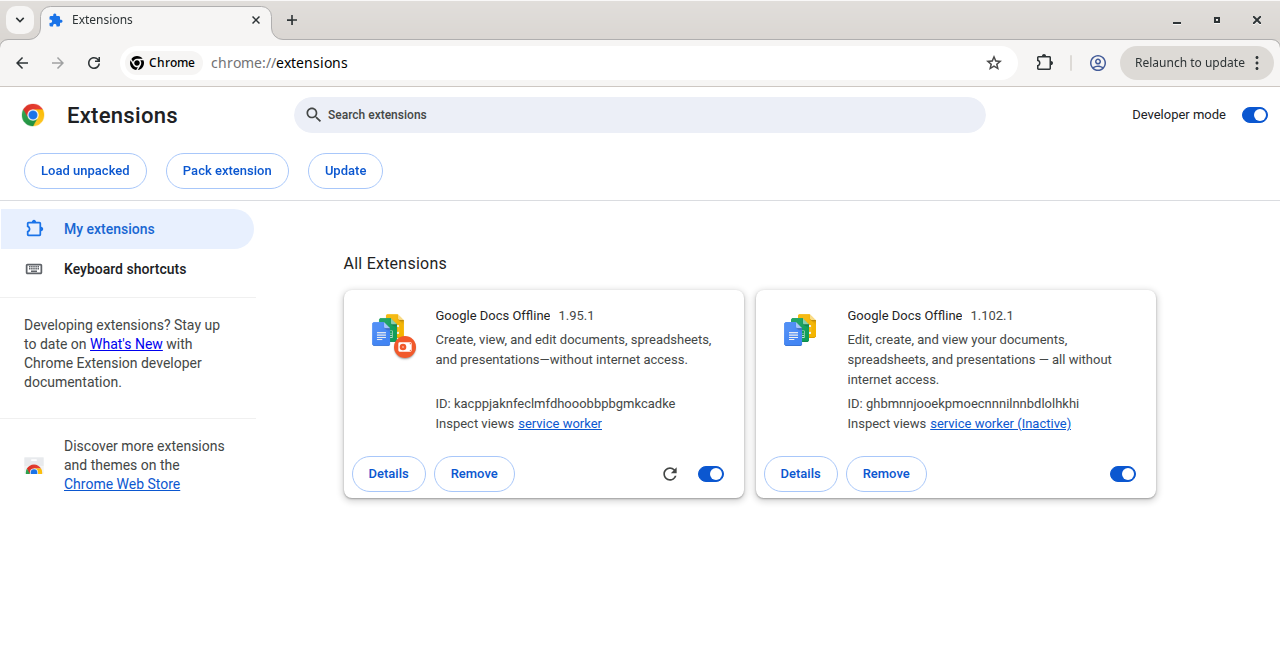This screenshot has width=1280, height=670.
Task: Open the Chrome Web Store link
Action: point(122,484)
